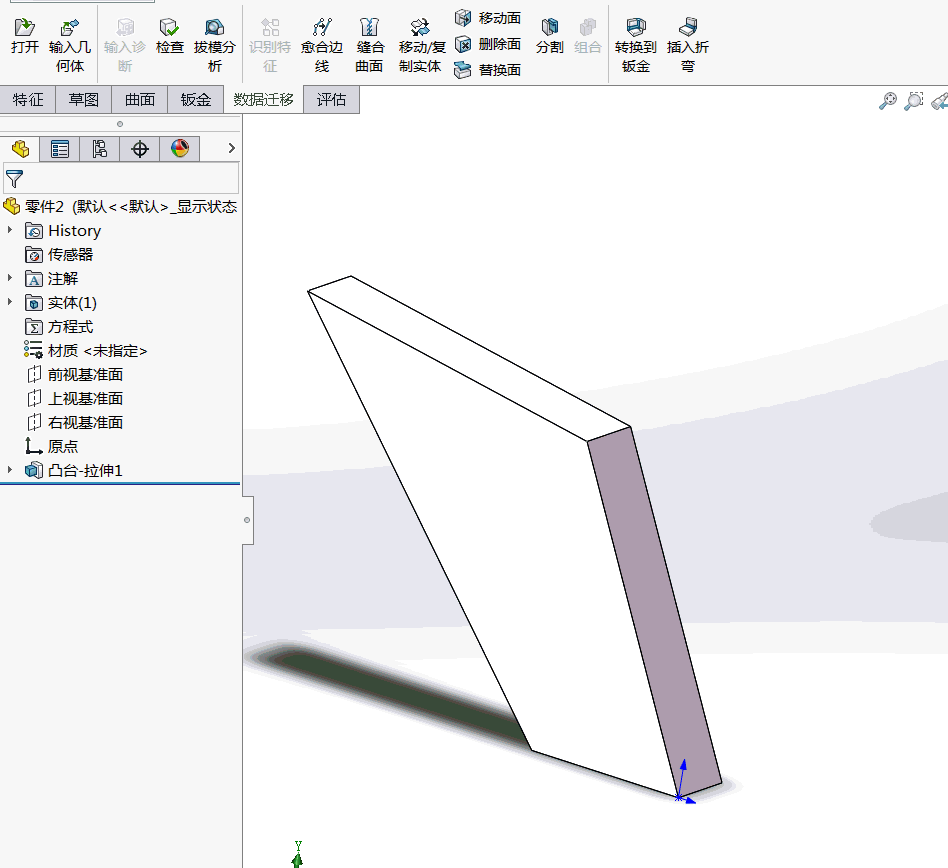This screenshot has height=868, width=948.
Task: Expand the 注解 annotations folder
Action: (x=10, y=278)
